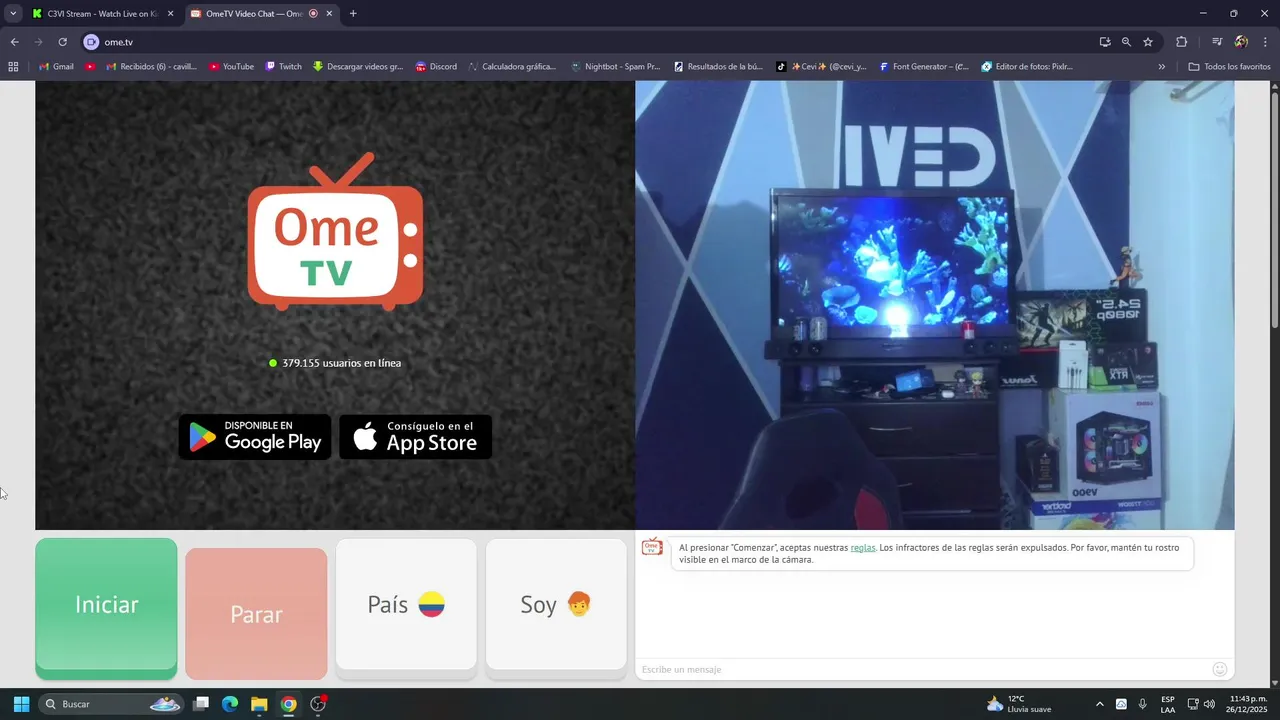Viewport: 1280px width, 720px height.
Task: Open the Recibidos (6) bookmark
Action: click(x=152, y=67)
